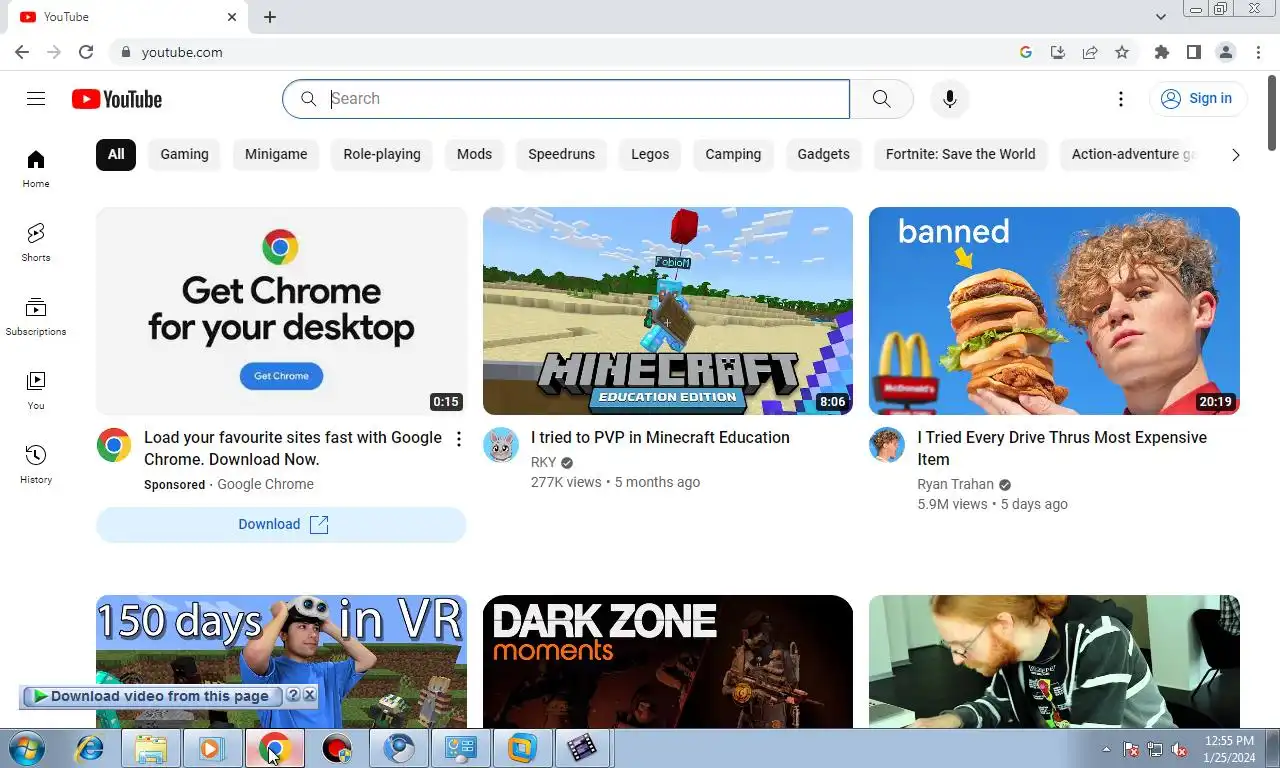The height and width of the screenshot is (768, 1280).
Task: Click the RKY channel avatar
Action: click(501, 445)
